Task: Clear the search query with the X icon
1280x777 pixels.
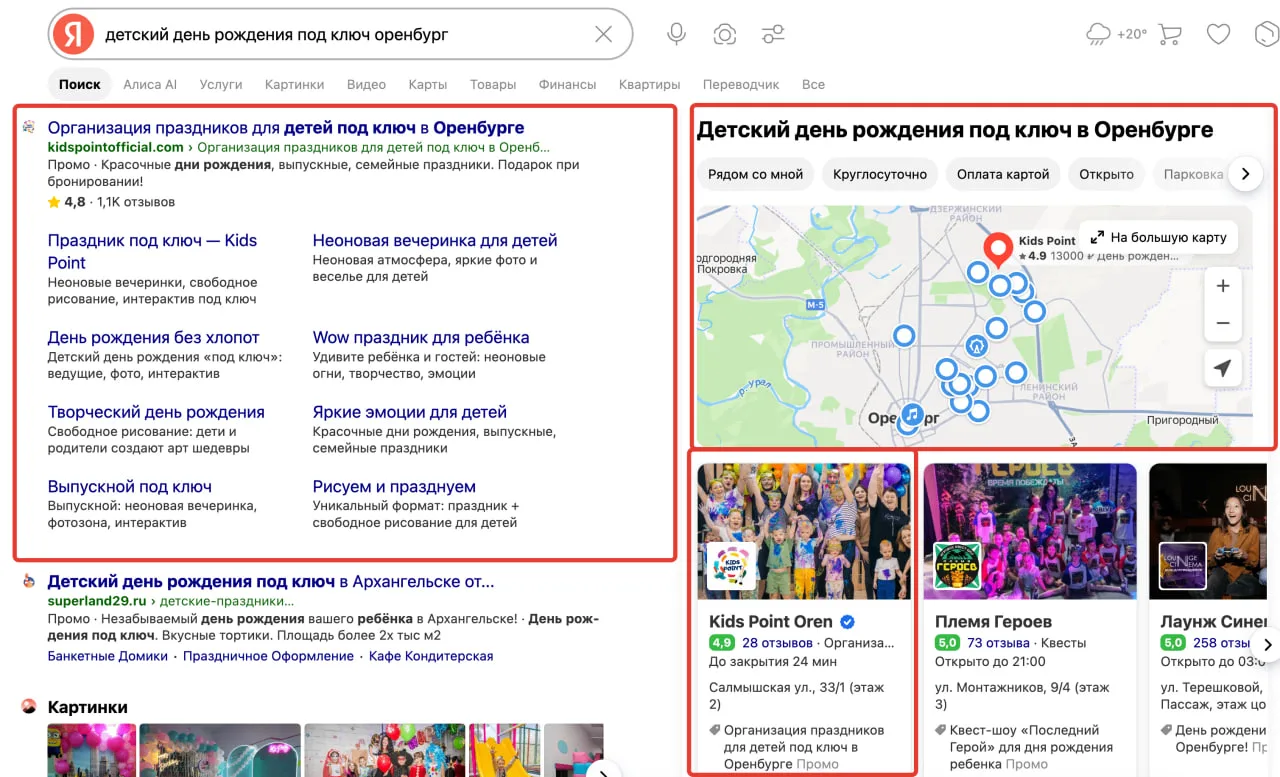Action: point(604,34)
